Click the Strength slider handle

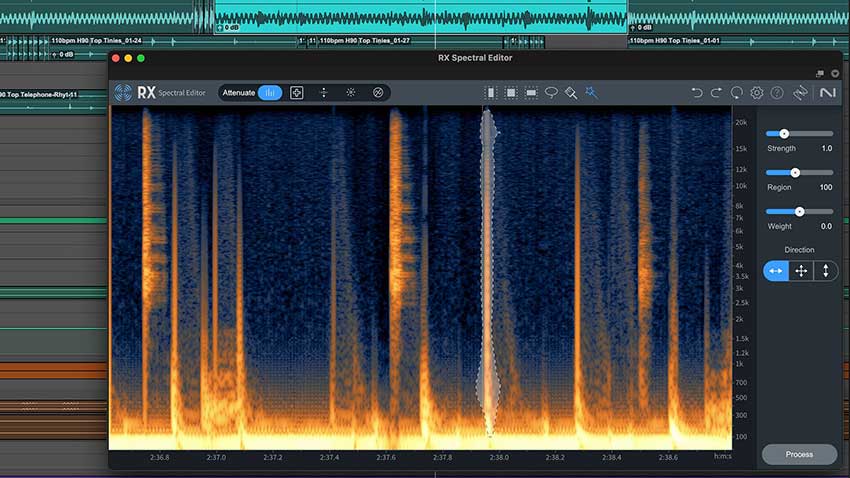click(x=784, y=133)
